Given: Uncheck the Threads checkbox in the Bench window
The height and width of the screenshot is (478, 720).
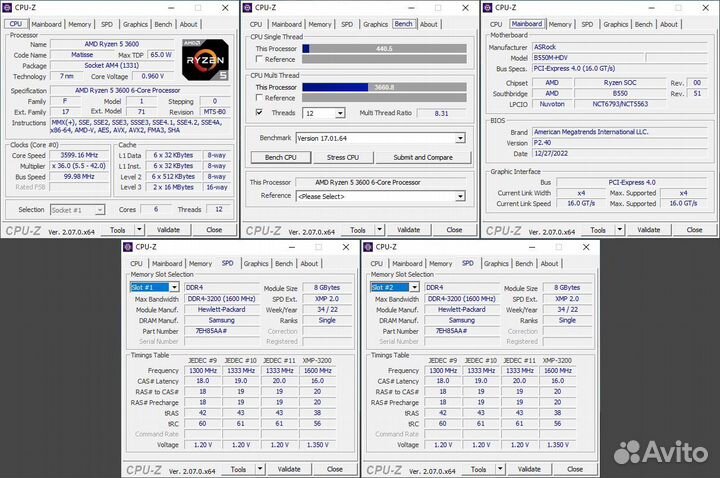Looking at the screenshot, I should click(259, 112).
